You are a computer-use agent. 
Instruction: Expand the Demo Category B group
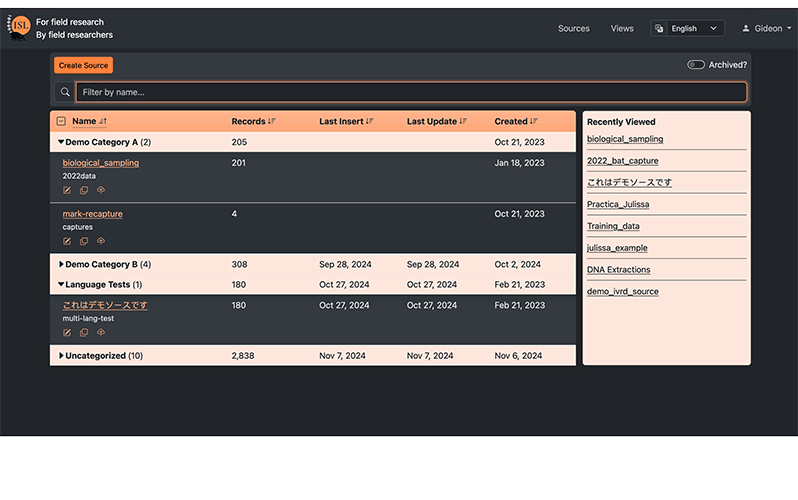(x=61, y=265)
